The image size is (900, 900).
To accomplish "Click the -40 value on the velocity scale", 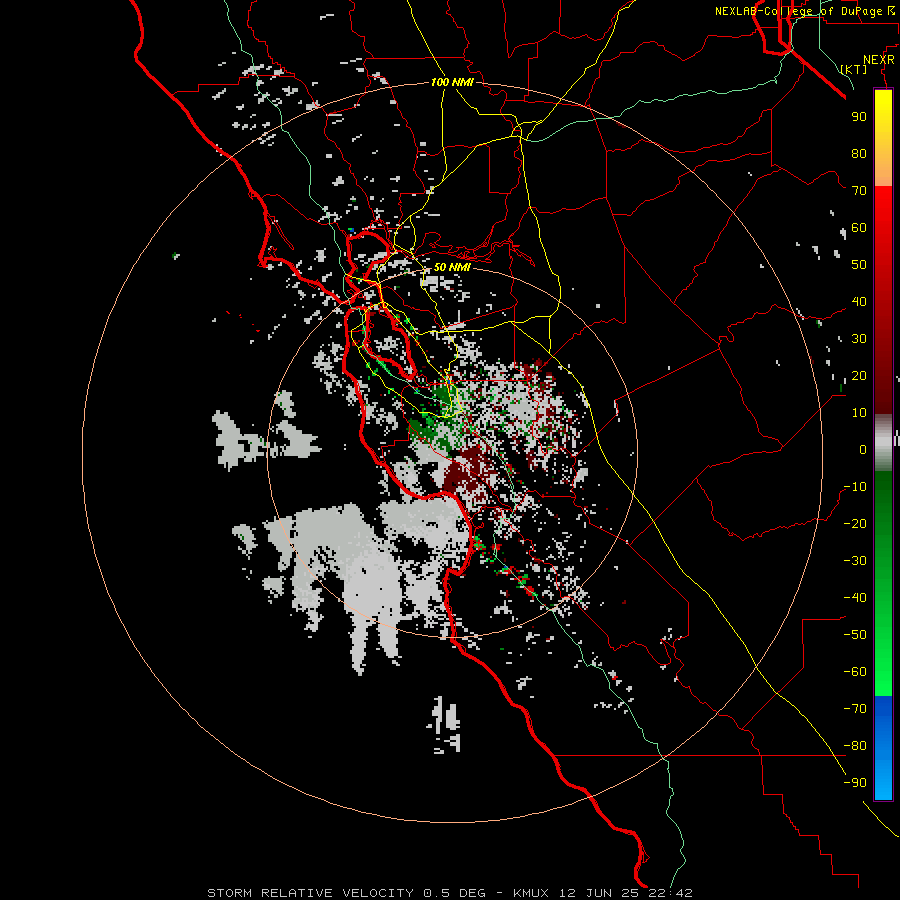I will 855,598.
